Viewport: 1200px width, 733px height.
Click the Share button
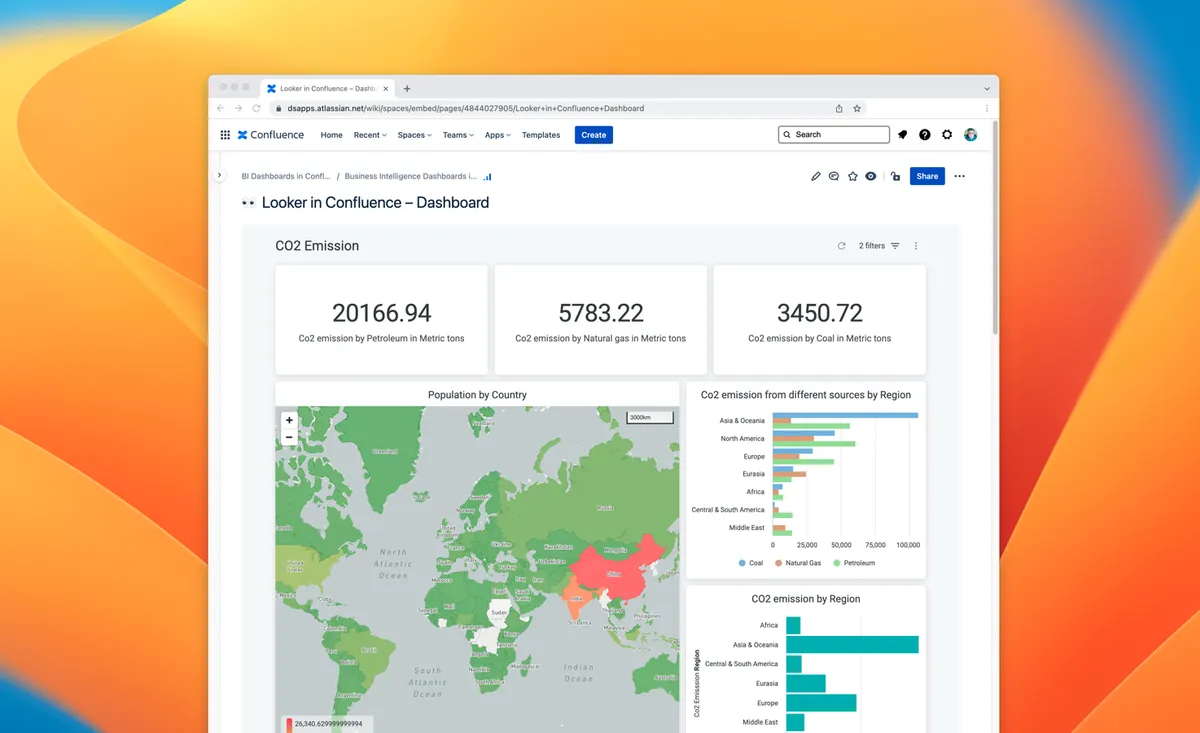coord(927,176)
